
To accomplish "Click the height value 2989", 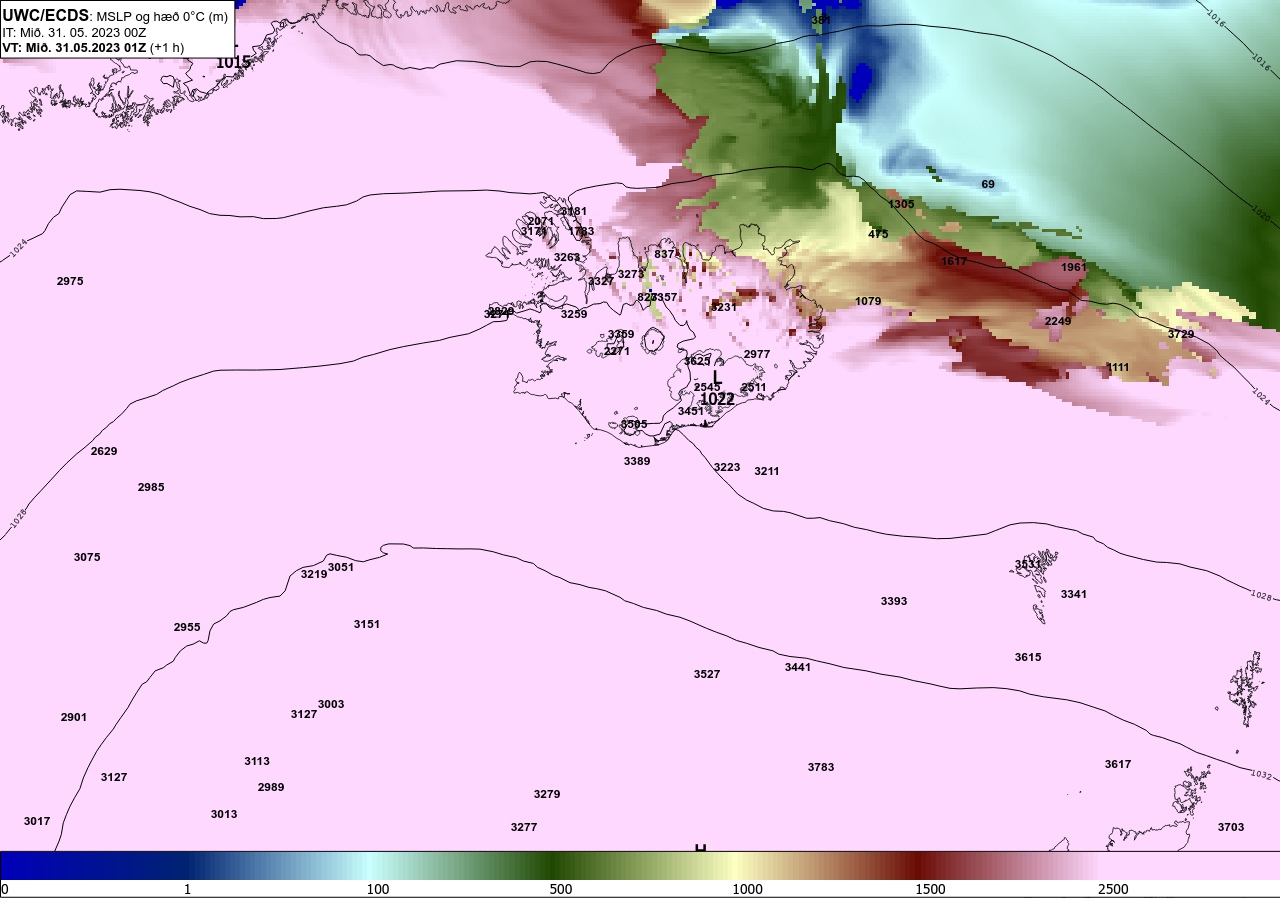I will click(x=271, y=787).
